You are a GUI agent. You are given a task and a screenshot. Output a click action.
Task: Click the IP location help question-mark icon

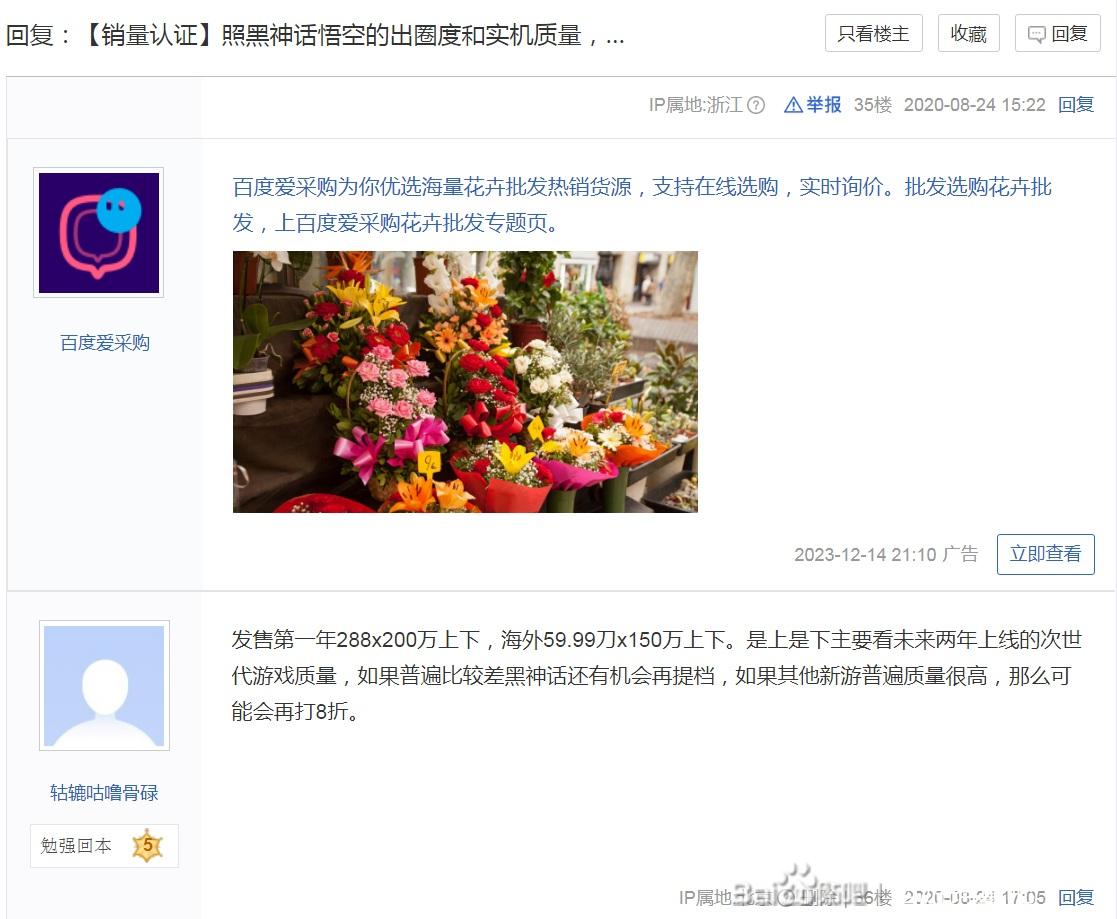point(756,105)
